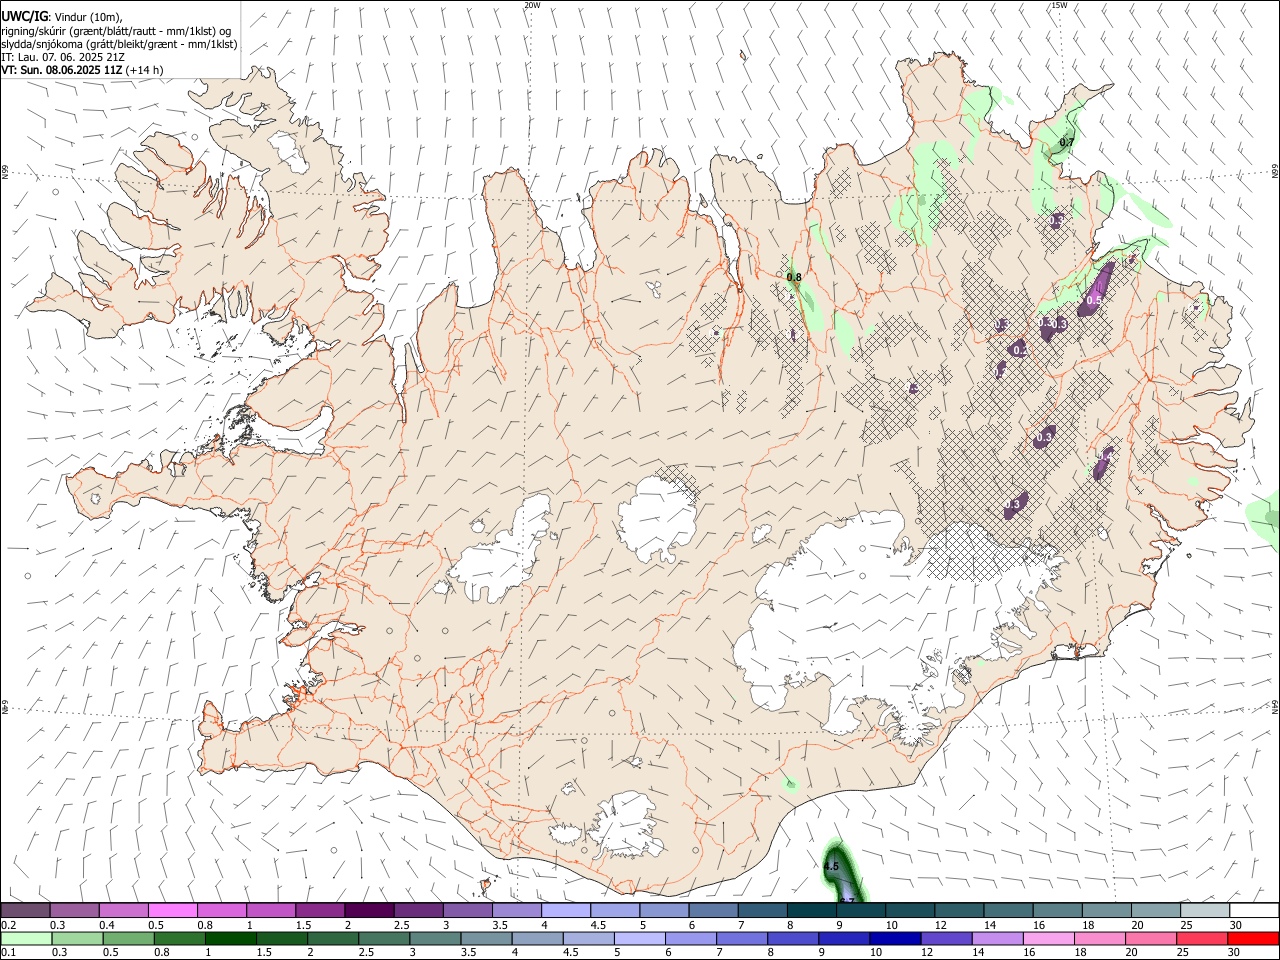Click the '(+14 h)' forecast offset text
Image resolution: width=1280 pixels, height=960 pixels.
pyautogui.click(x=145, y=70)
